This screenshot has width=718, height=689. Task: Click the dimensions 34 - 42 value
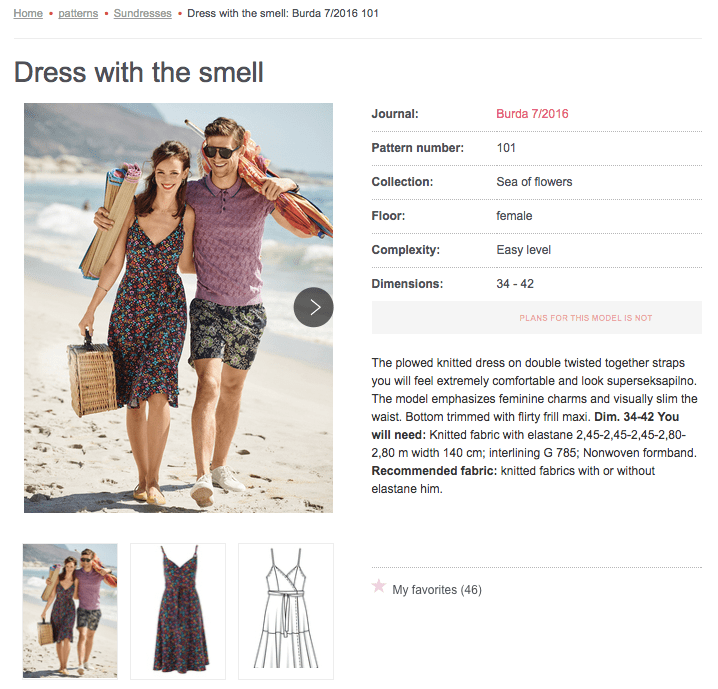point(516,284)
